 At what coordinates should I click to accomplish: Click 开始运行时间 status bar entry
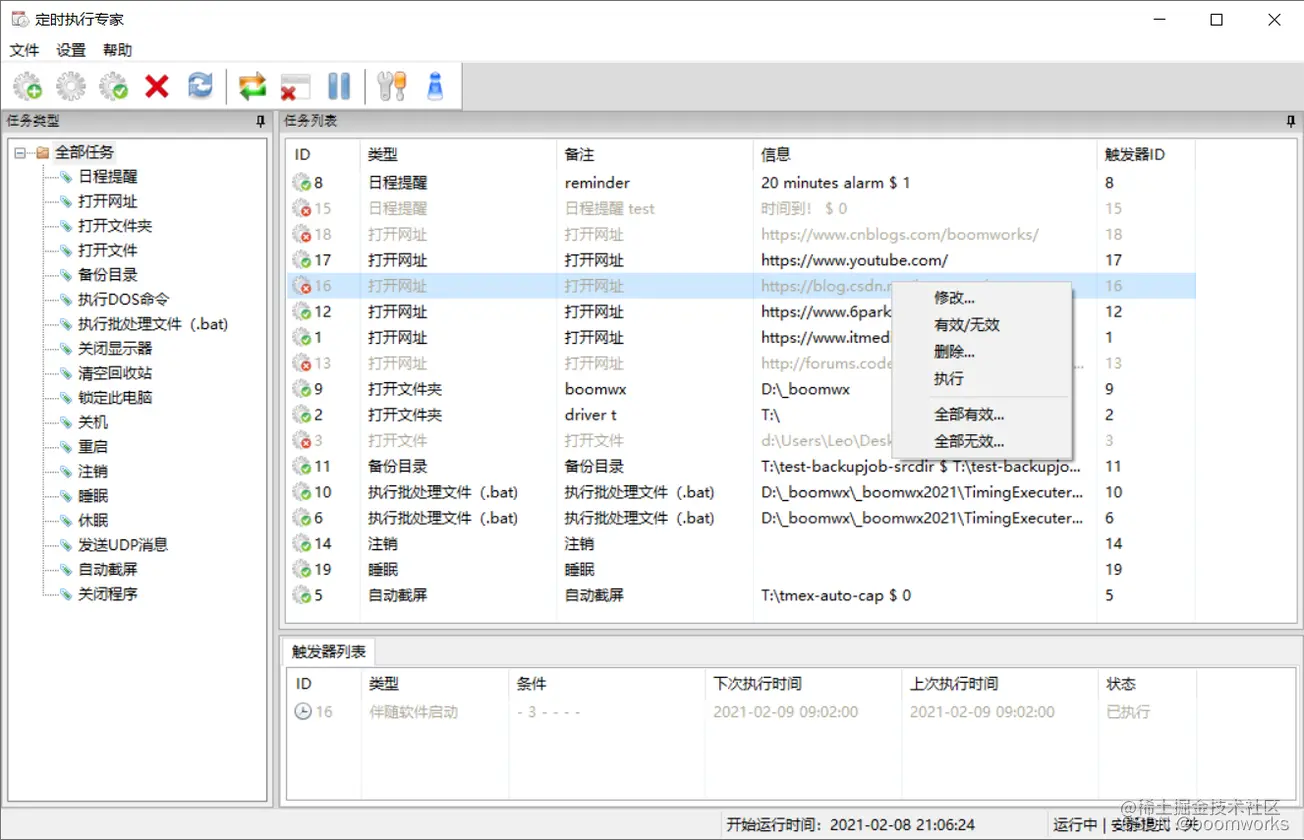point(850,825)
